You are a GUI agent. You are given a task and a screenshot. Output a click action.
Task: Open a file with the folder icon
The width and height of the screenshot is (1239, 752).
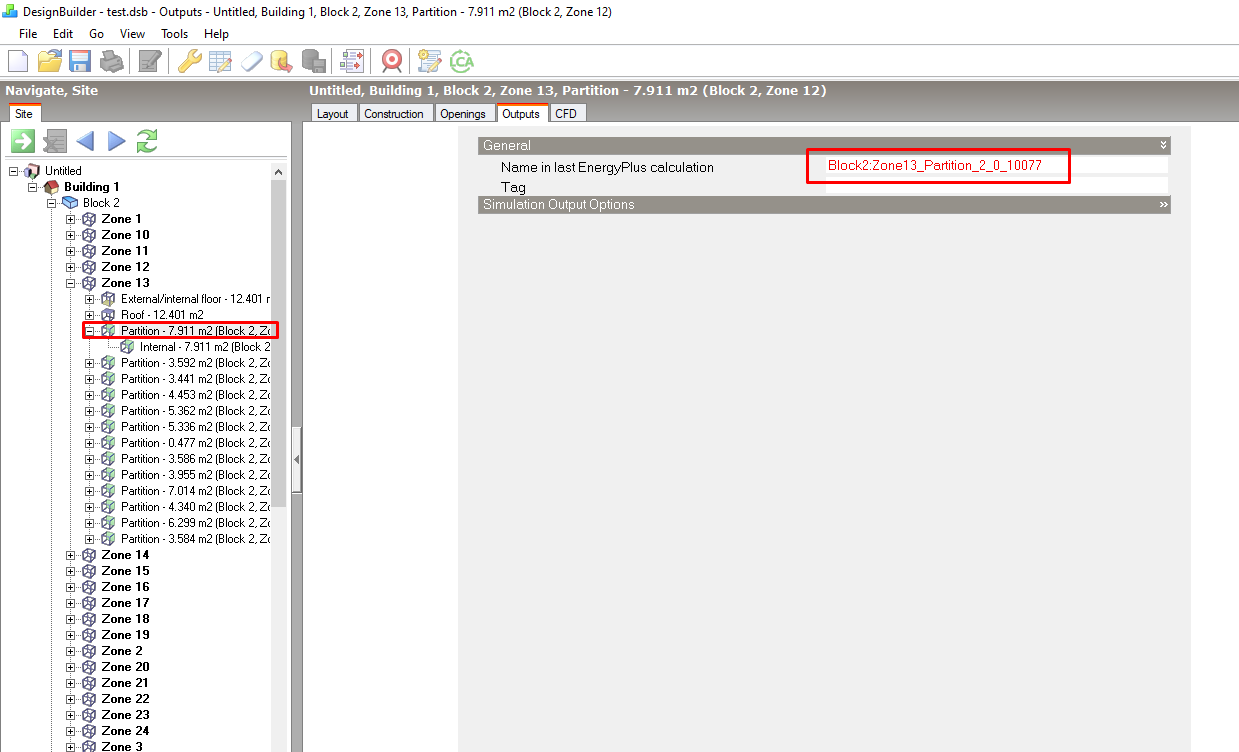50,61
